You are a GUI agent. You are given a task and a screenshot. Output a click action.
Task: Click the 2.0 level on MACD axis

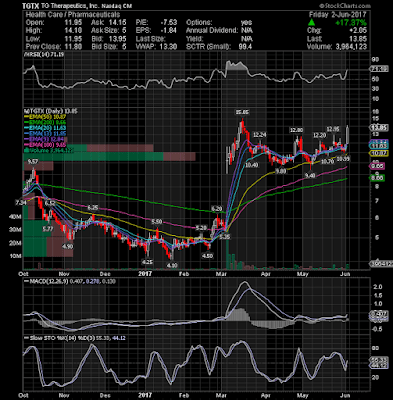pos(377,287)
